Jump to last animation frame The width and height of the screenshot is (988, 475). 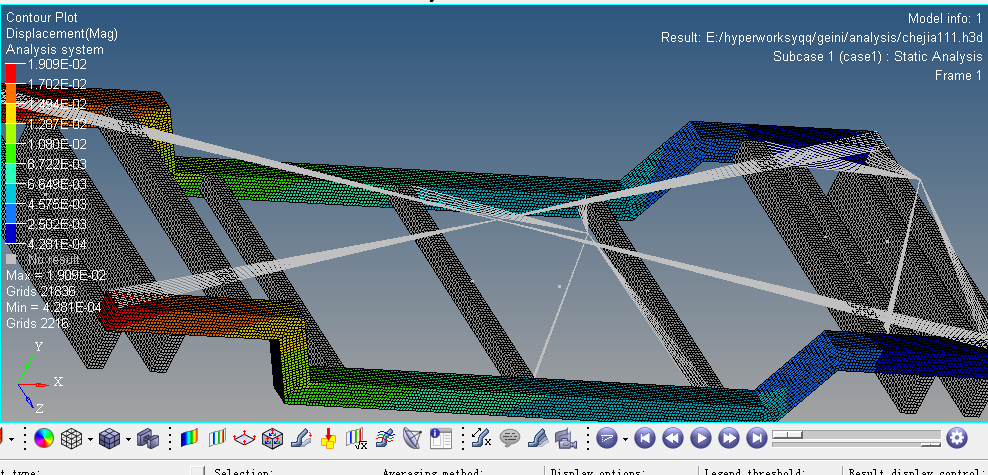757,438
